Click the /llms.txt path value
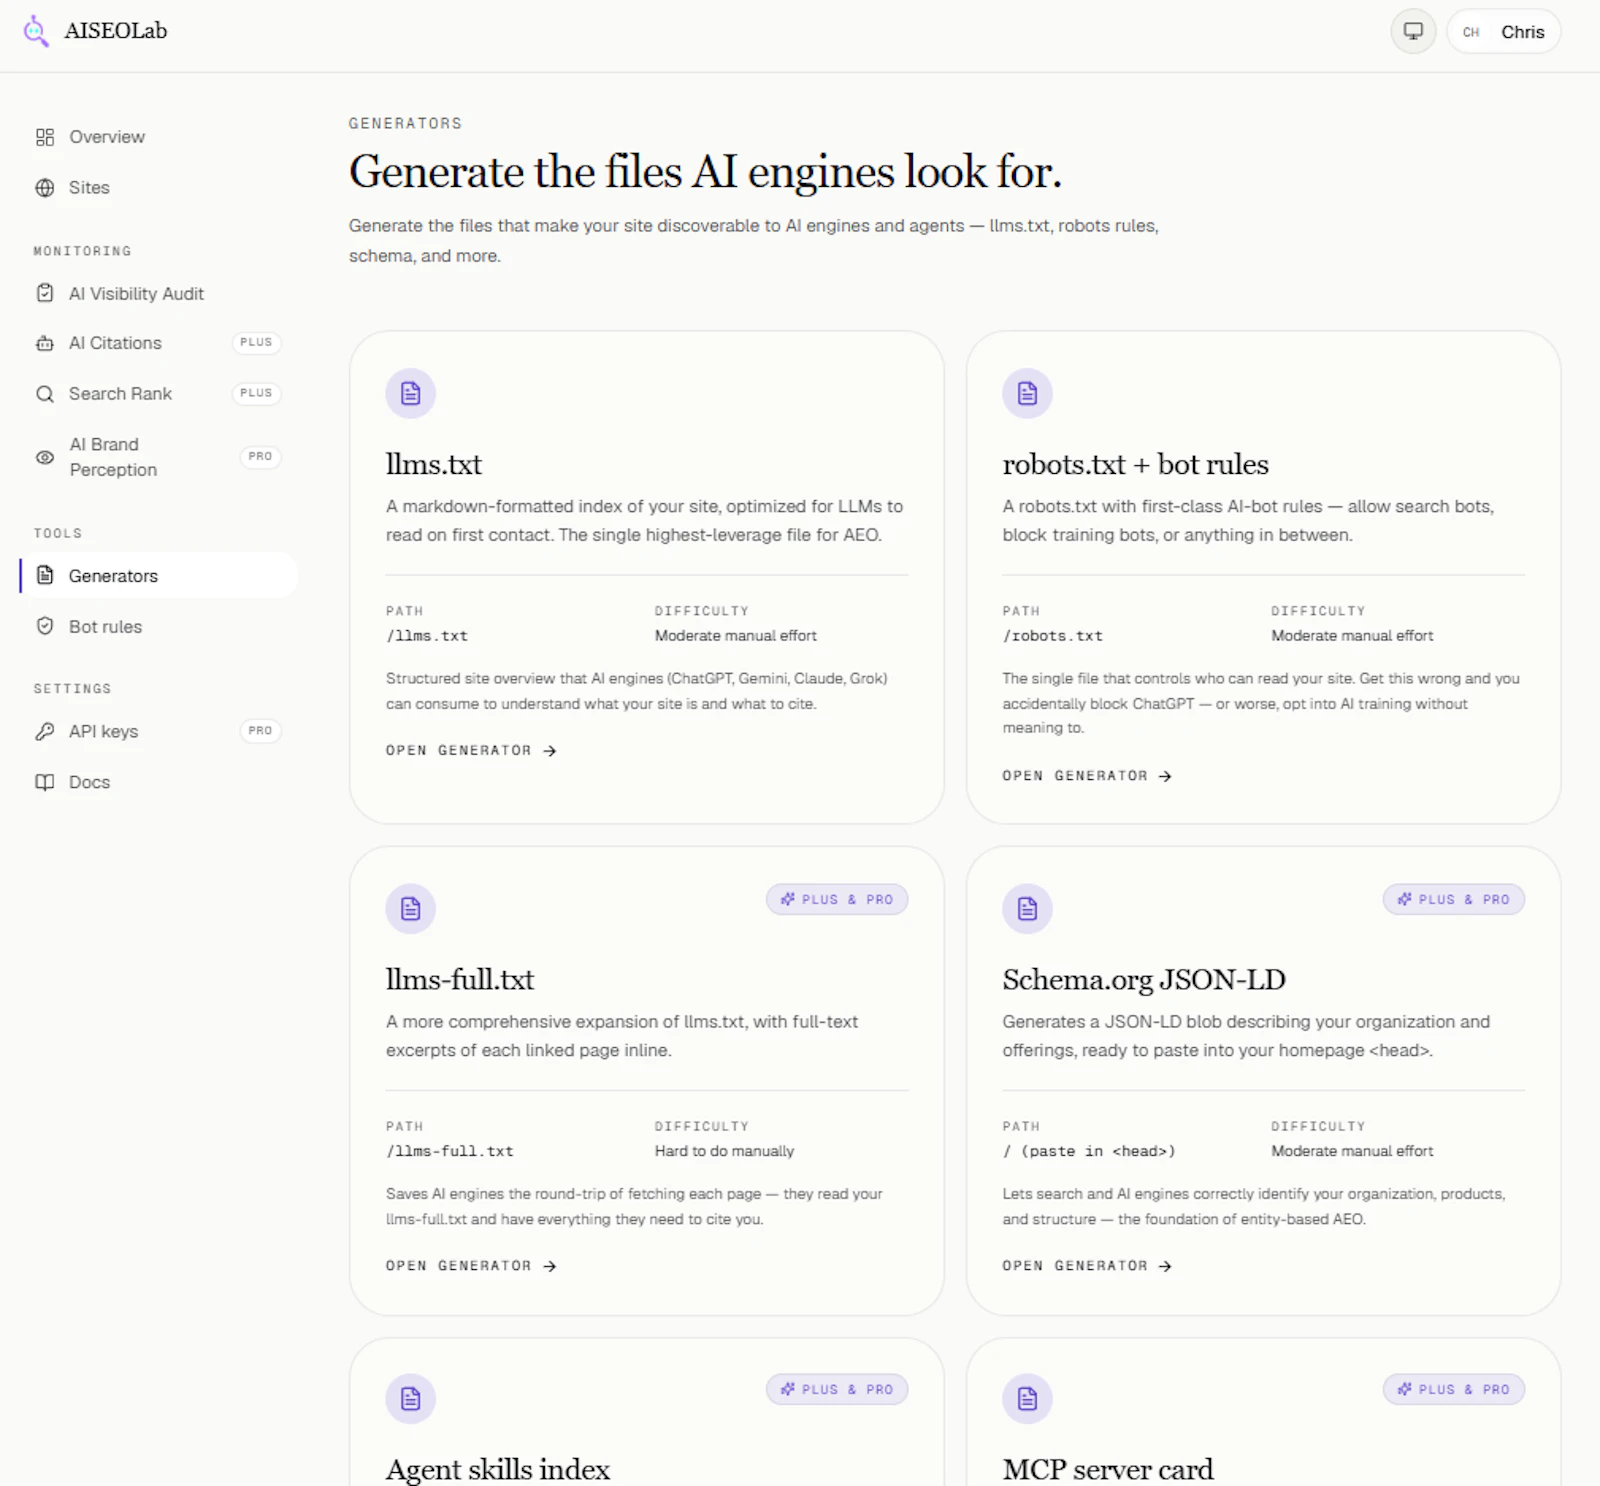This screenshot has width=1600, height=1486. [x=427, y=636]
